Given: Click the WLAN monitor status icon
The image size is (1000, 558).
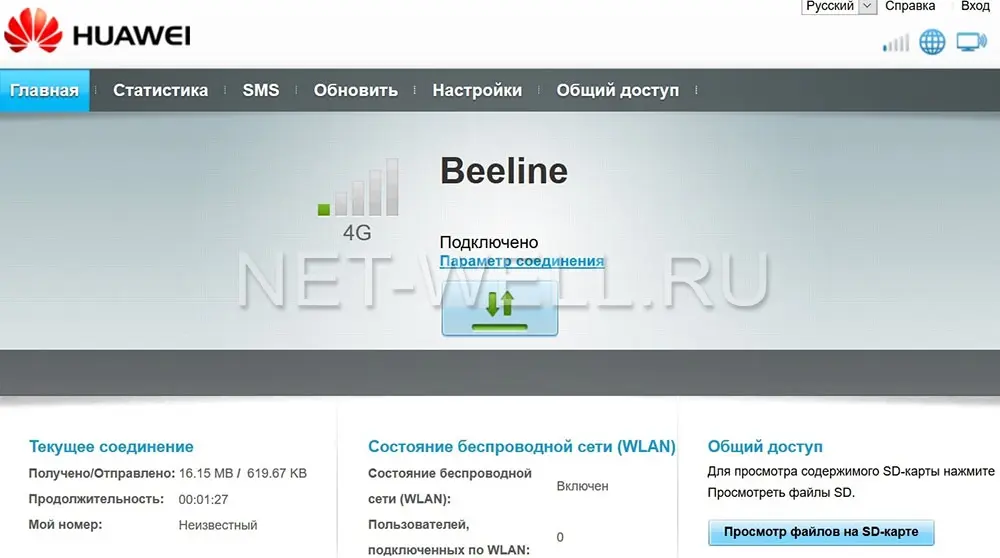Looking at the screenshot, I should 971,42.
